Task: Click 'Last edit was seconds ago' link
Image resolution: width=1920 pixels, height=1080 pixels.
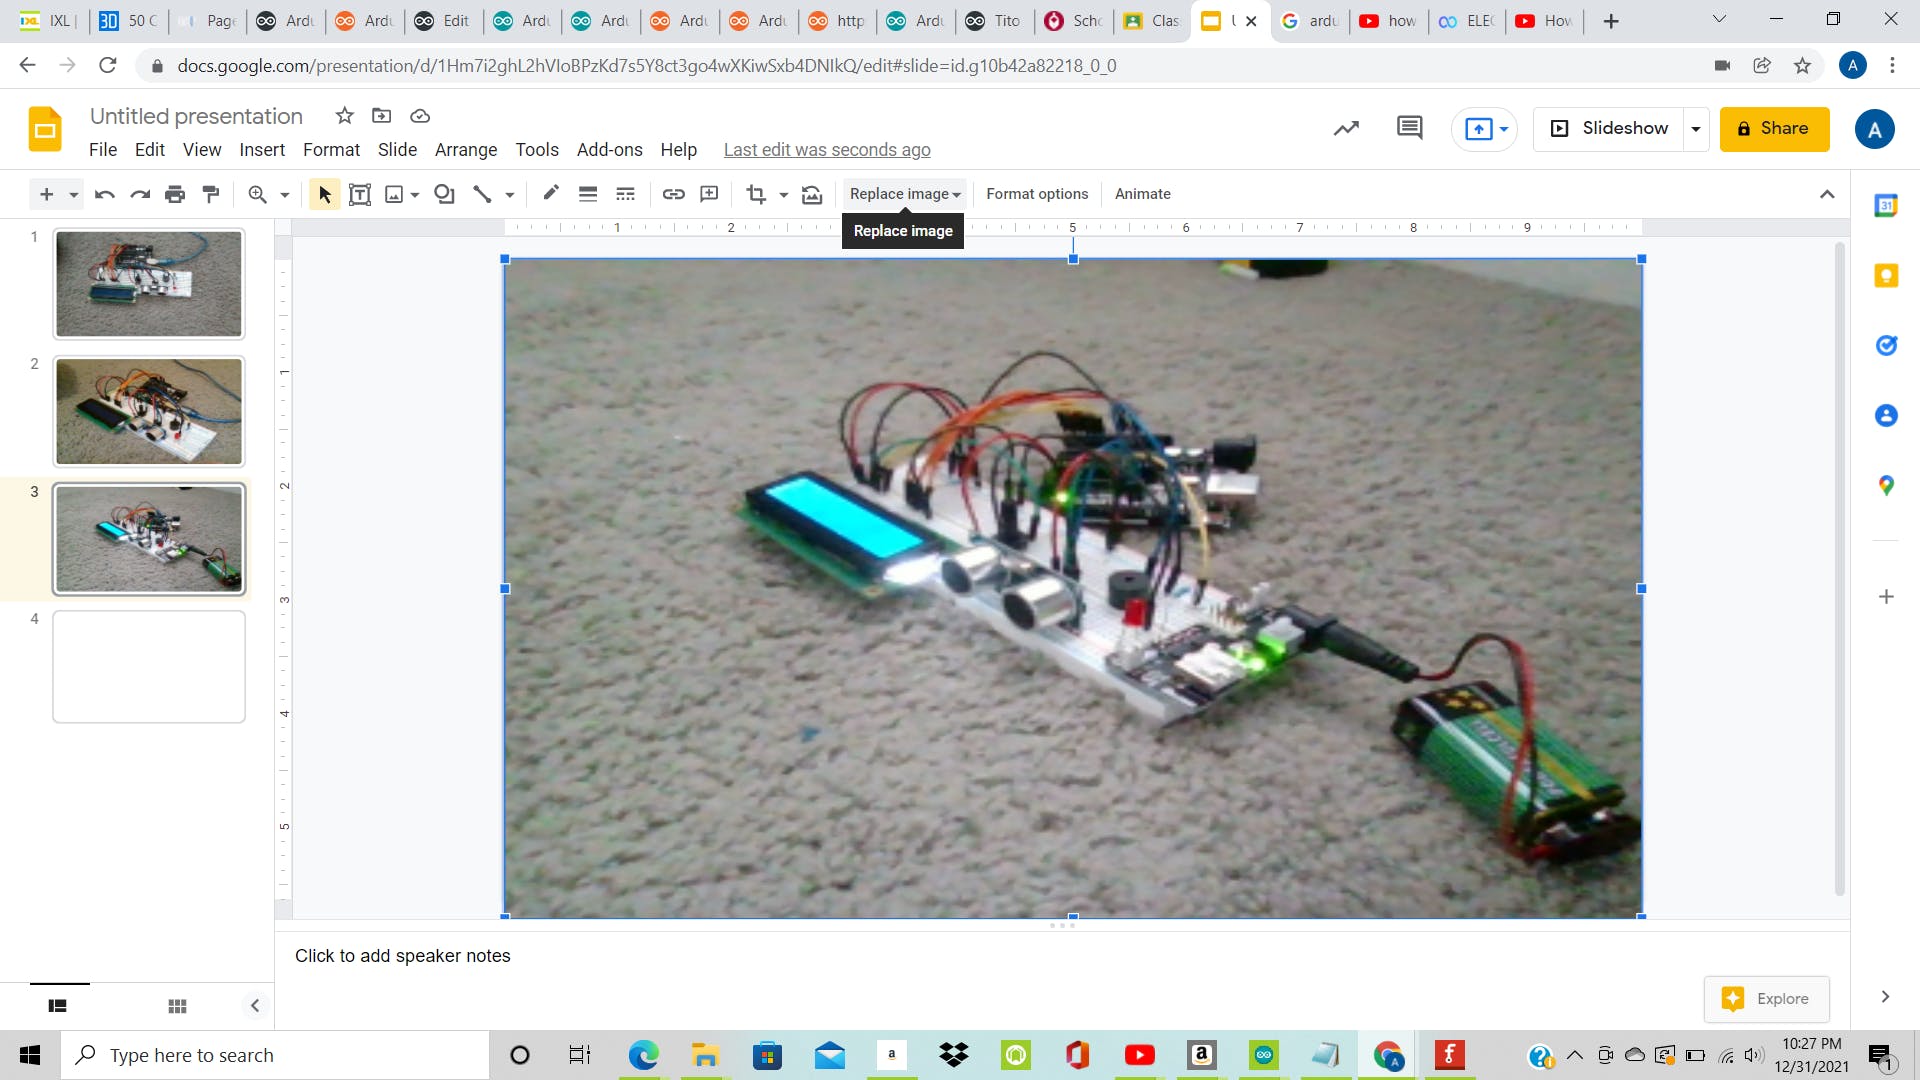Action: [x=827, y=150]
